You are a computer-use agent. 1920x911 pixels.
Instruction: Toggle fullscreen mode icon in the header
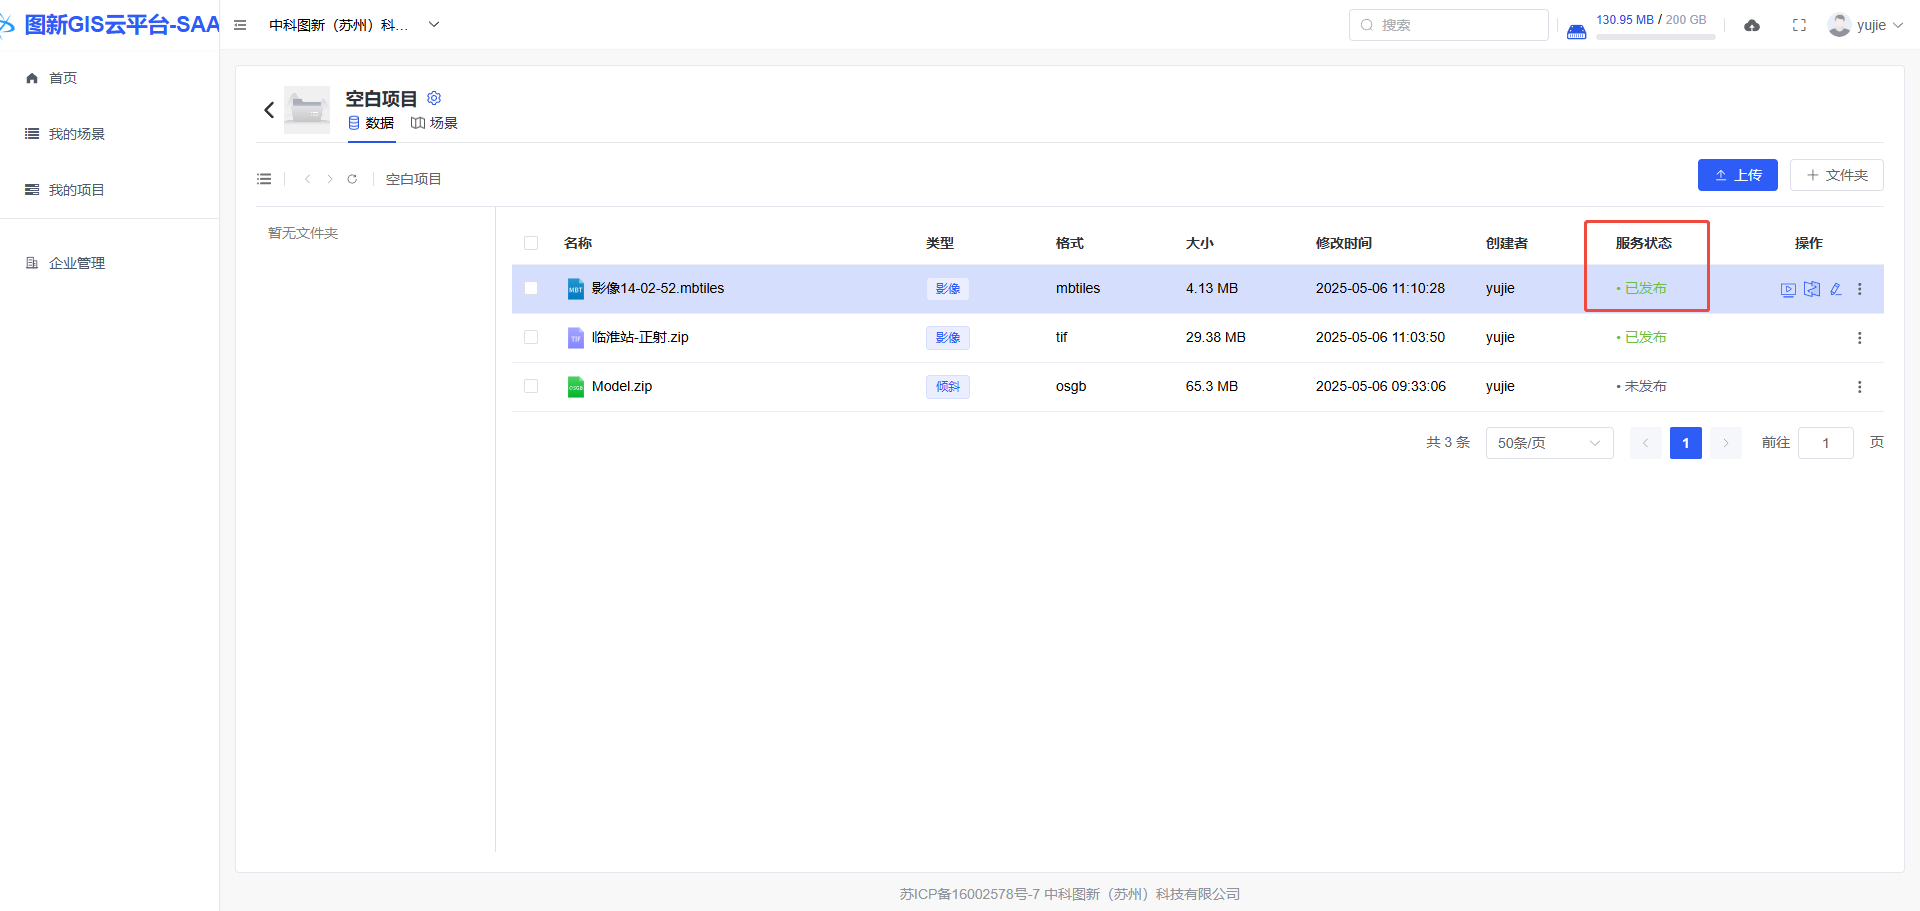(1799, 25)
